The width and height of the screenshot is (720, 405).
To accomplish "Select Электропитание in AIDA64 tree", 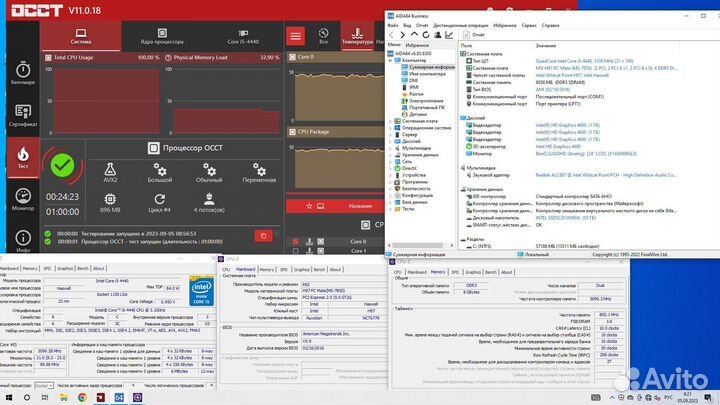I will point(426,101).
